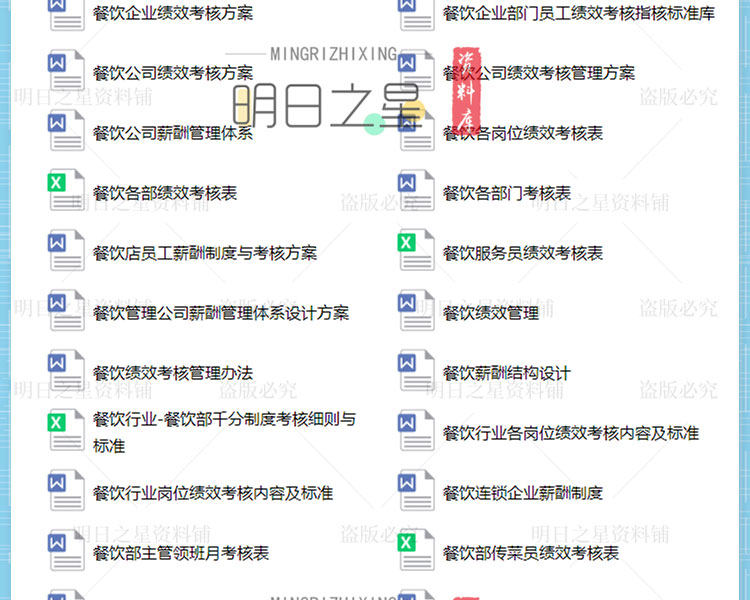
Task: Select the Word icon beside 餐饮行业岗位绩效考核内容及标准
Action: coord(66,490)
